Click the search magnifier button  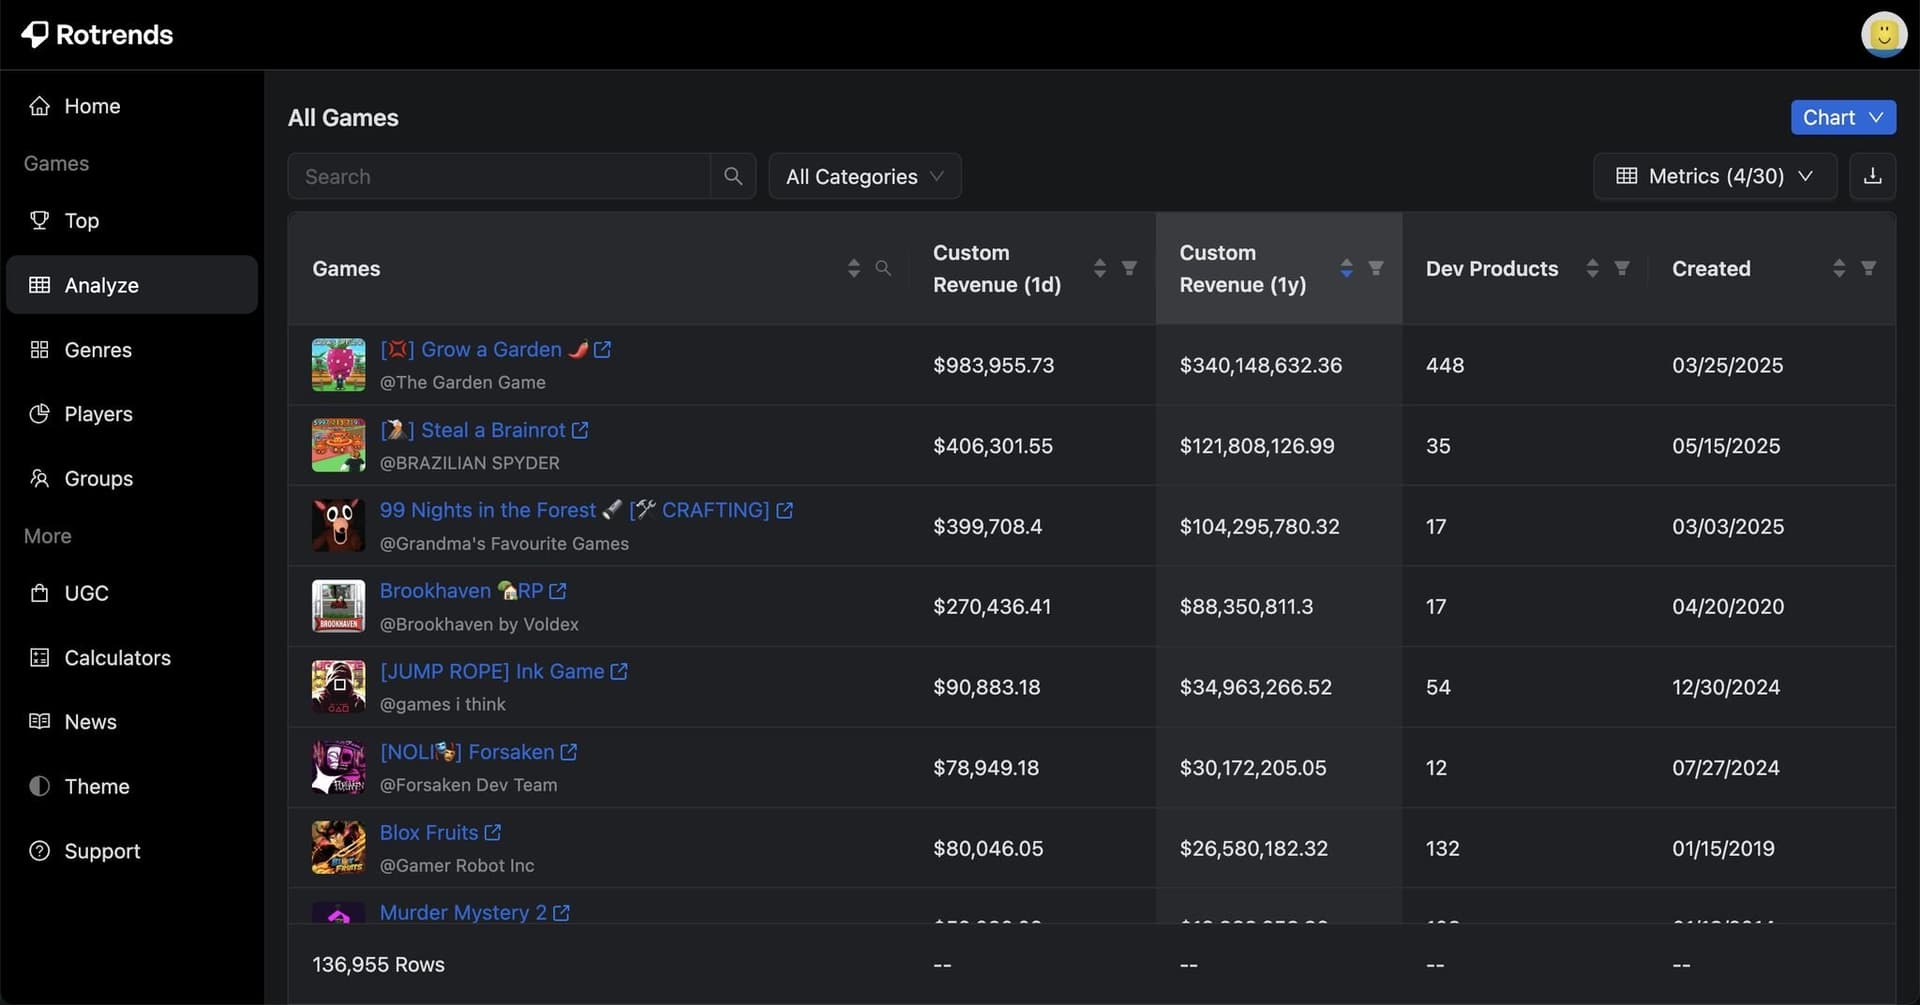(x=733, y=176)
